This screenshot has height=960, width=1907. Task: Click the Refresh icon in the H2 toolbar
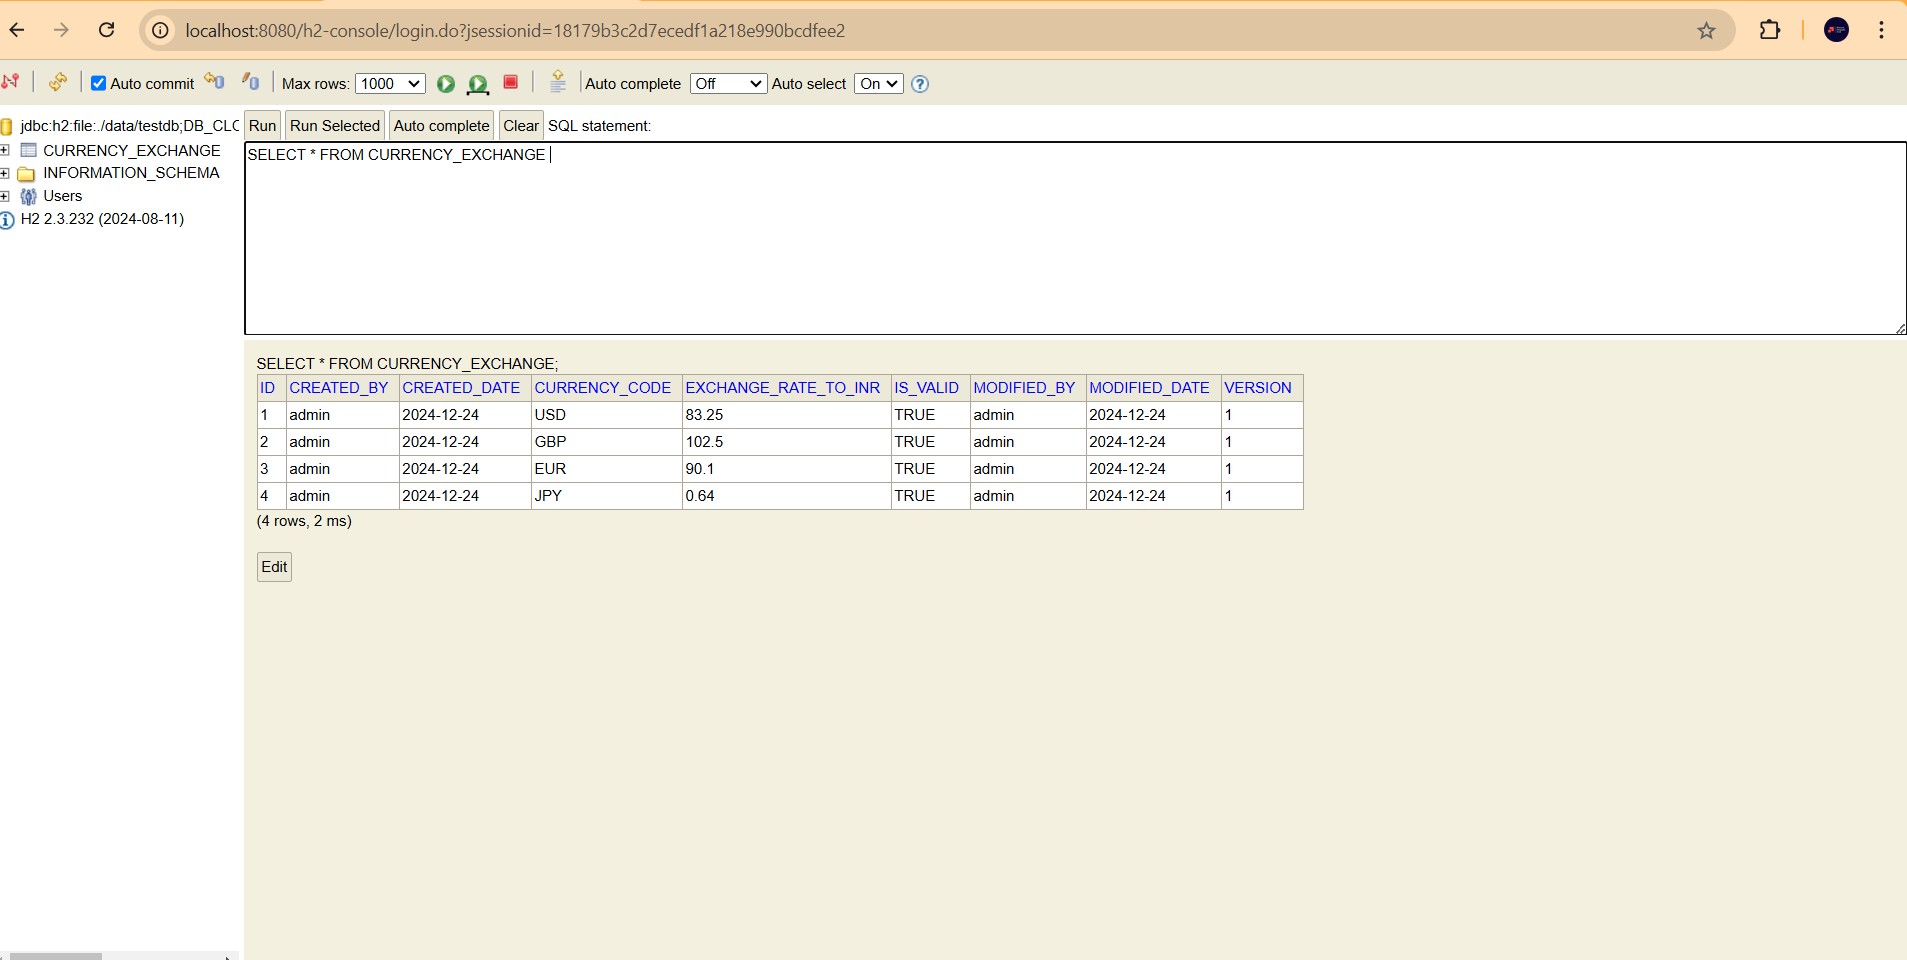(58, 82)
